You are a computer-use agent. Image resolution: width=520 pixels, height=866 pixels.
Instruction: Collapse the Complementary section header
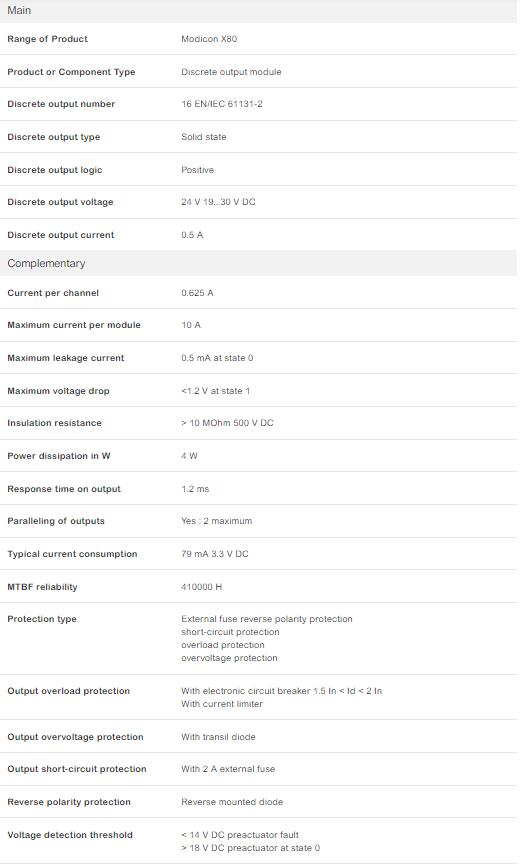[x=258, y=263]
